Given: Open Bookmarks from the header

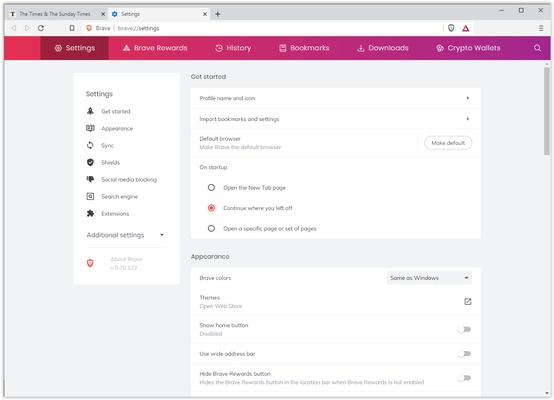Looking at the screenshot, I should (304, 48).
